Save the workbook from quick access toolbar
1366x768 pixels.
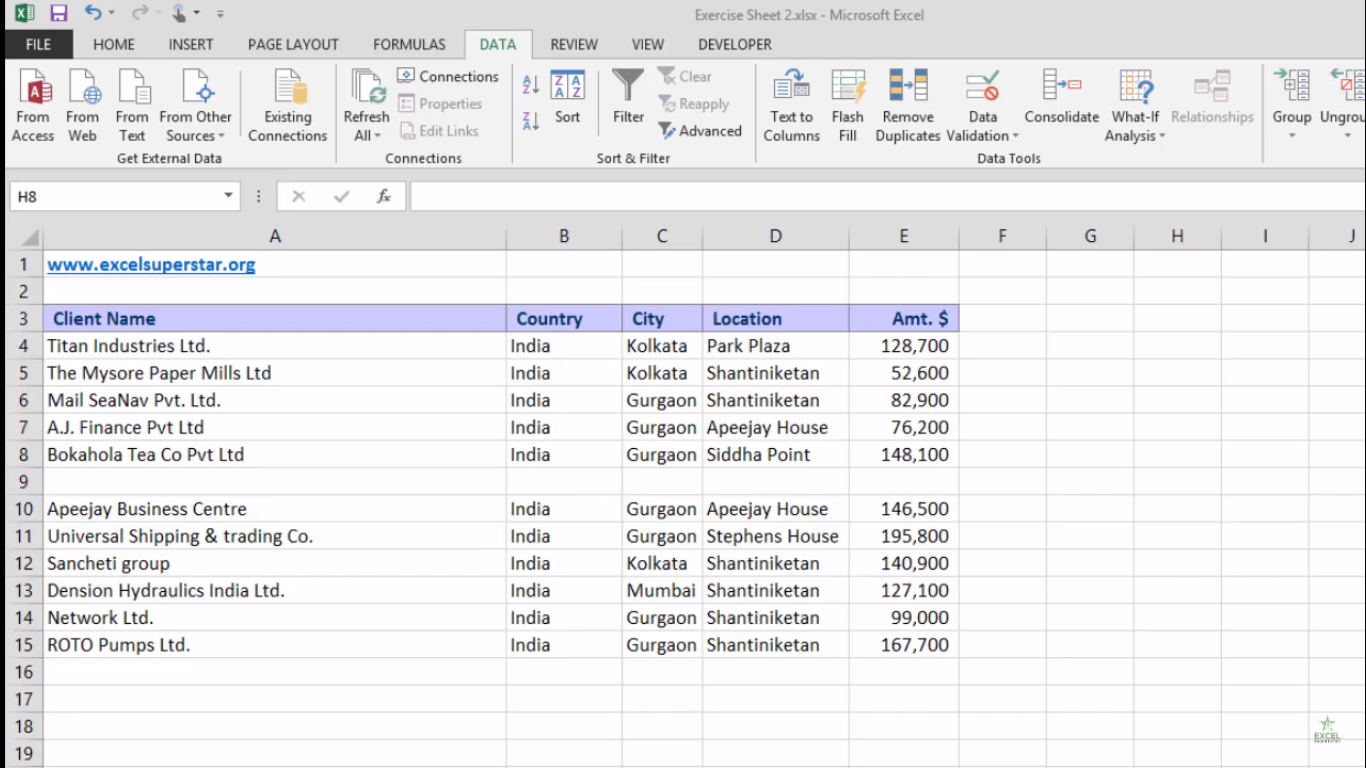(x=58, y=14)
